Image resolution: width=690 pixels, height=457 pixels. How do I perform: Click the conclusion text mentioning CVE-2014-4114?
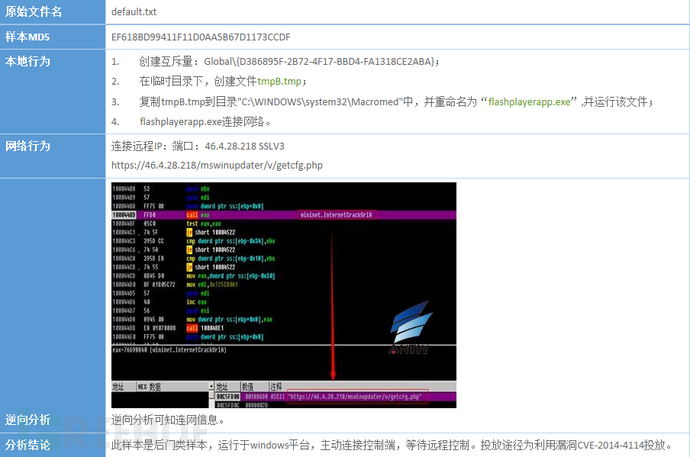(x=392, y=445)
